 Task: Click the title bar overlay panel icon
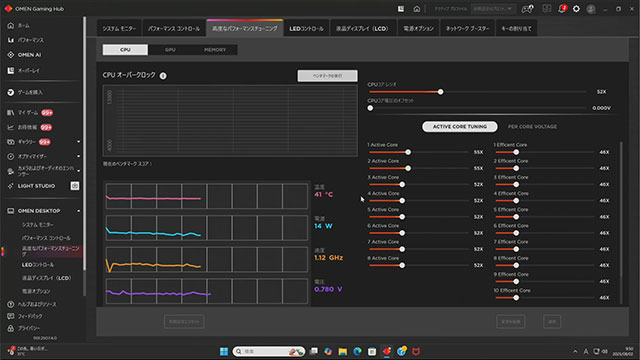(401, 9)
